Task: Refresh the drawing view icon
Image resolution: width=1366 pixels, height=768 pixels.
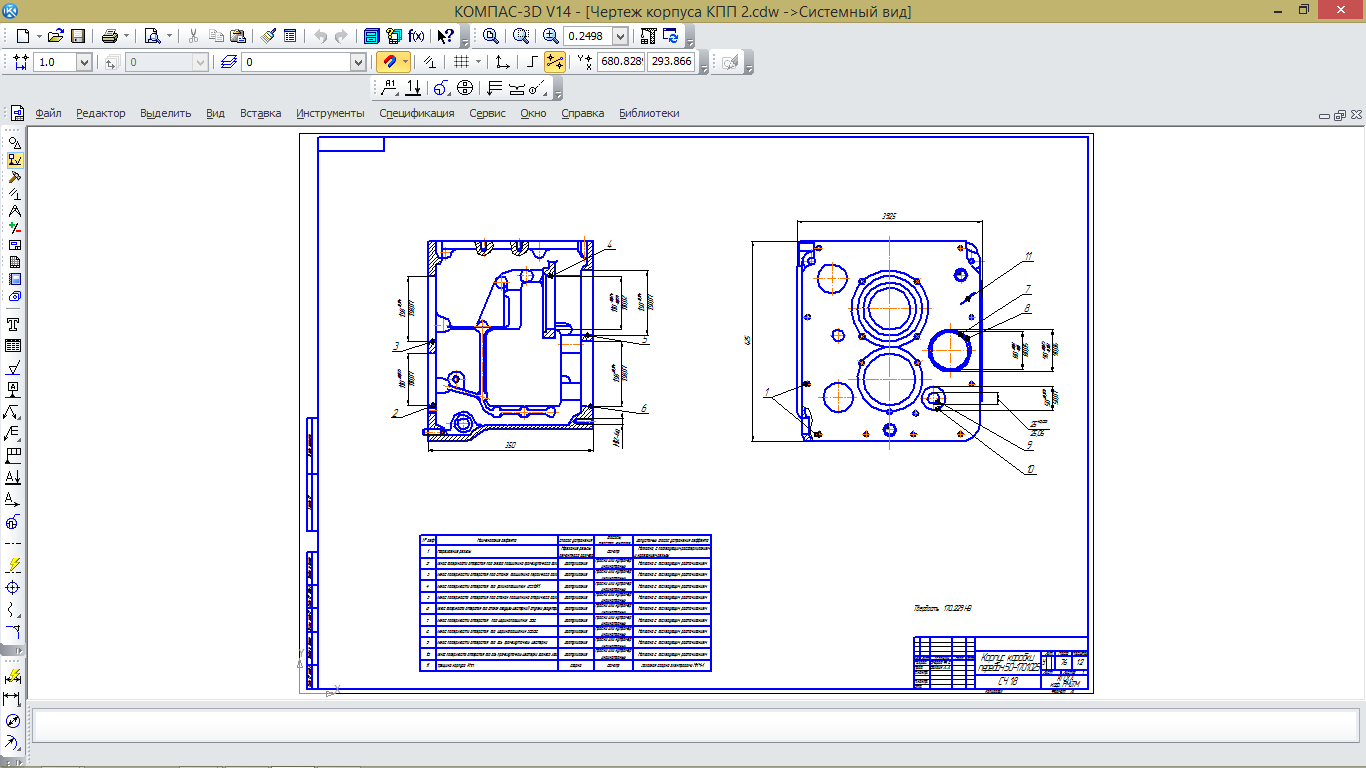Action: [x=671, y=35]
